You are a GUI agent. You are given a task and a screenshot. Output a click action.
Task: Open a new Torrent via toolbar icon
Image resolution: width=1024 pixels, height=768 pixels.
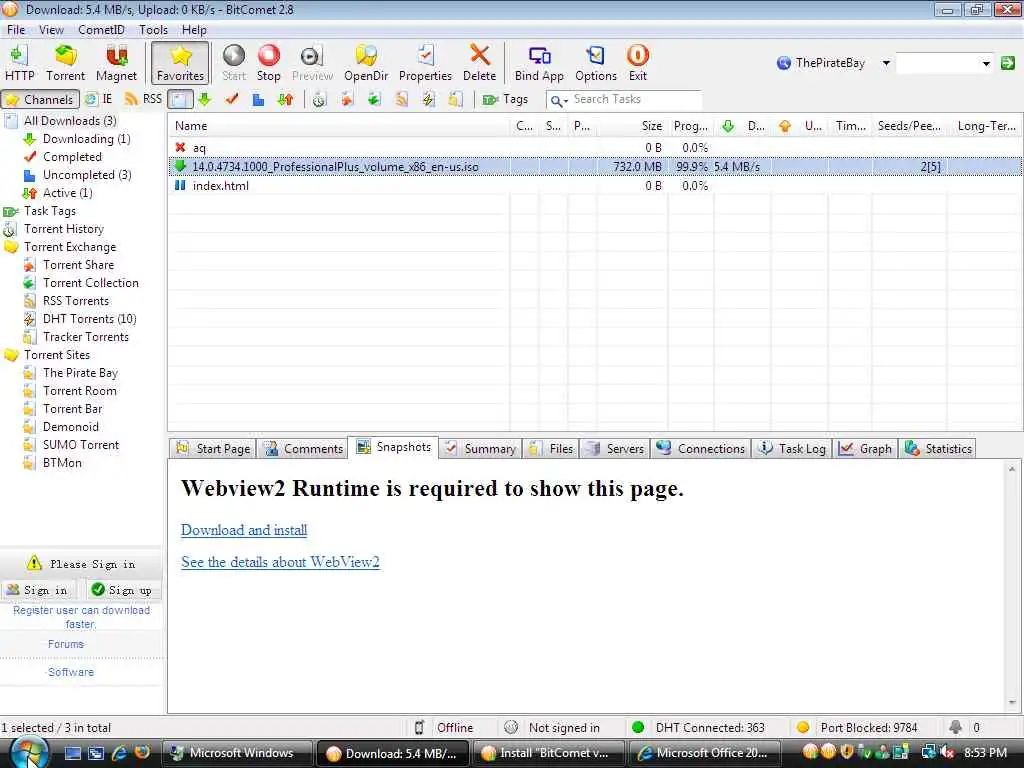[65, 63]
